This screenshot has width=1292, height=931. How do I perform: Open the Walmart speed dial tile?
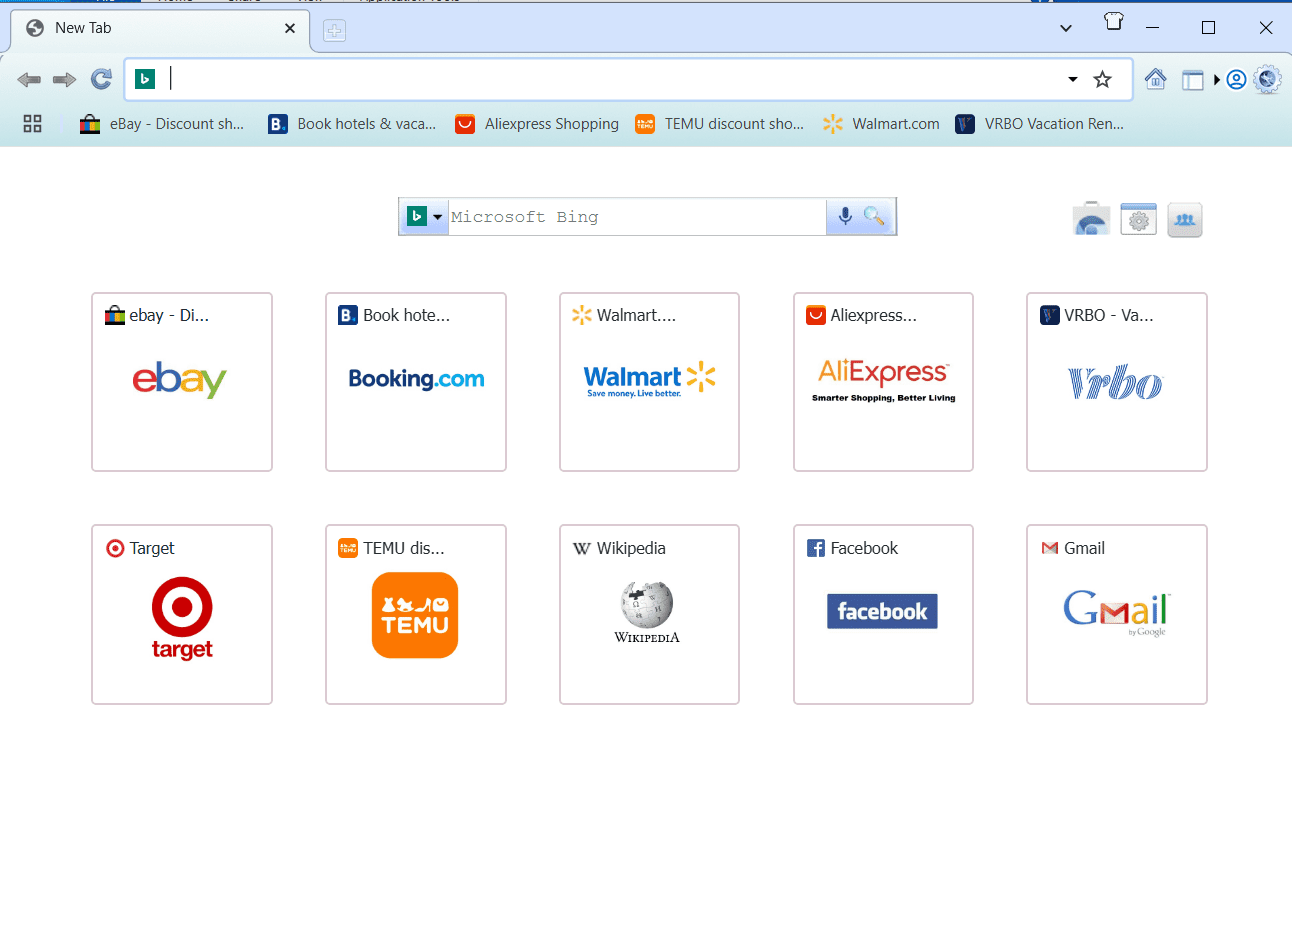pyautogui.click(x=649, y=382)
